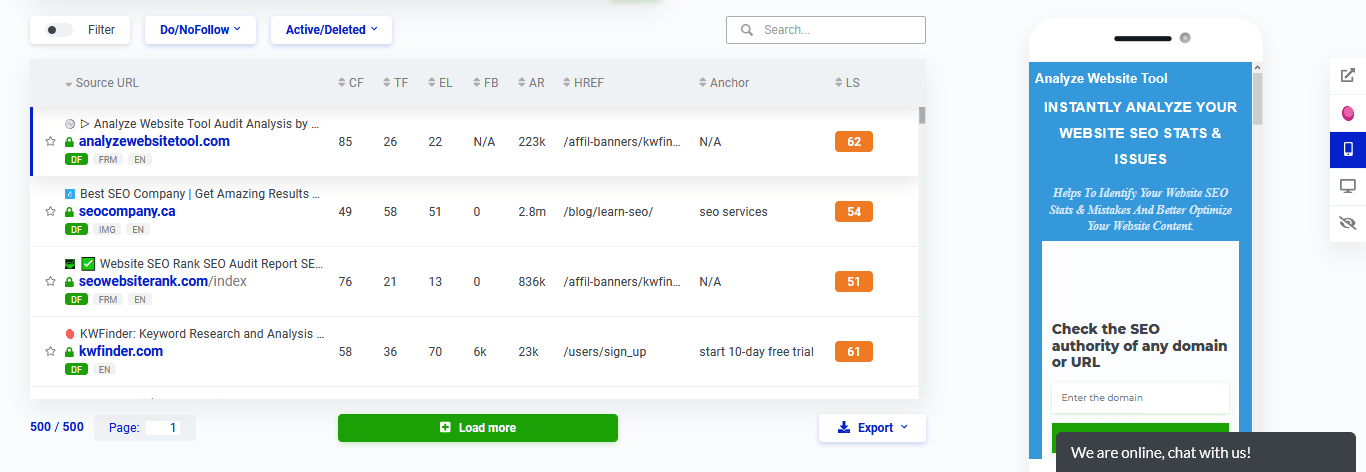The image size is (1366, 472).
Task: Click favicon of Website SEO Rank row
Action: (x=70, y=264)
